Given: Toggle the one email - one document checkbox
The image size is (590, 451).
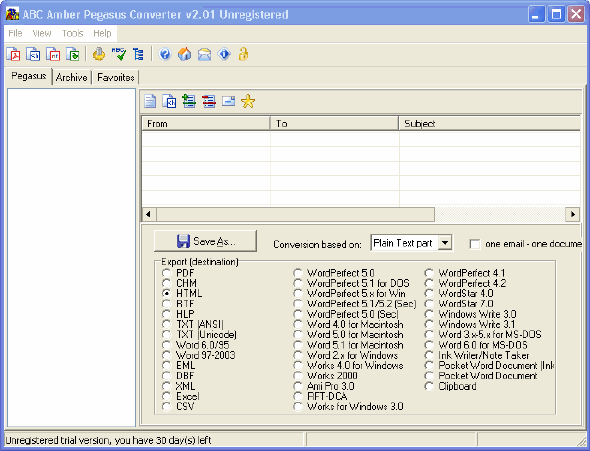Looking at the screenshot, I should 475,244.
